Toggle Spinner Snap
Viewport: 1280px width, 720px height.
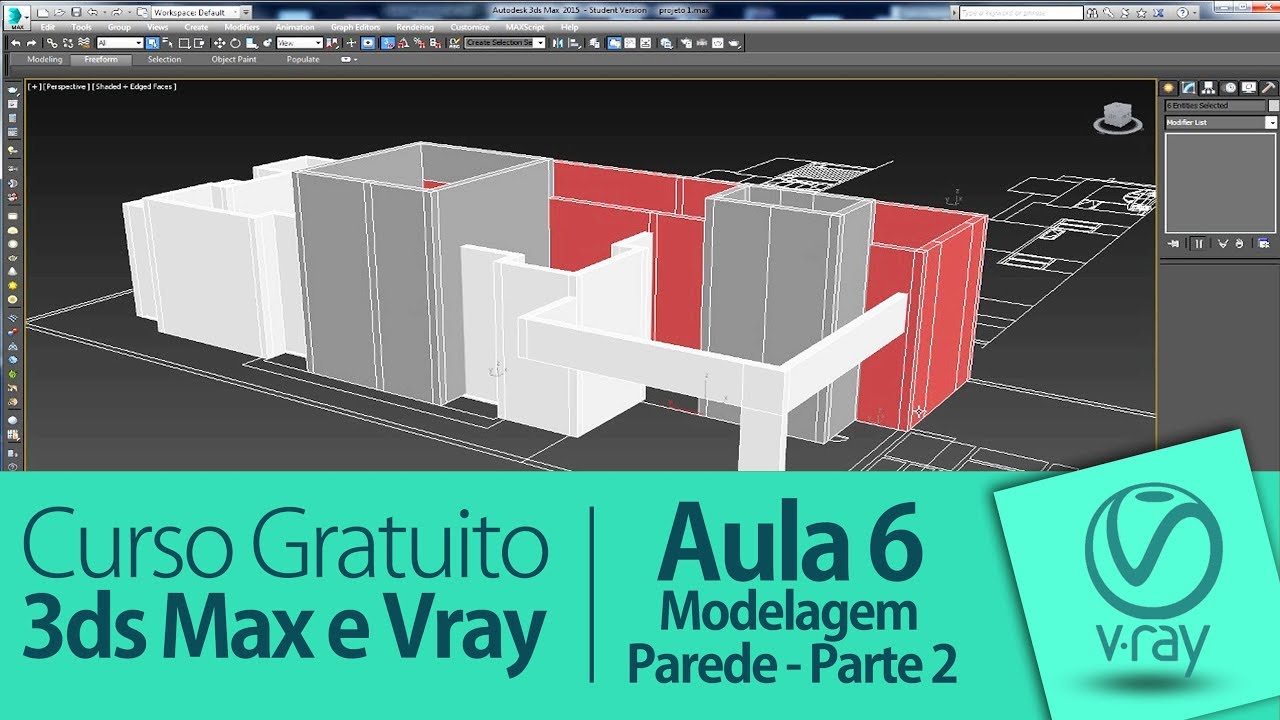[434, 43]
